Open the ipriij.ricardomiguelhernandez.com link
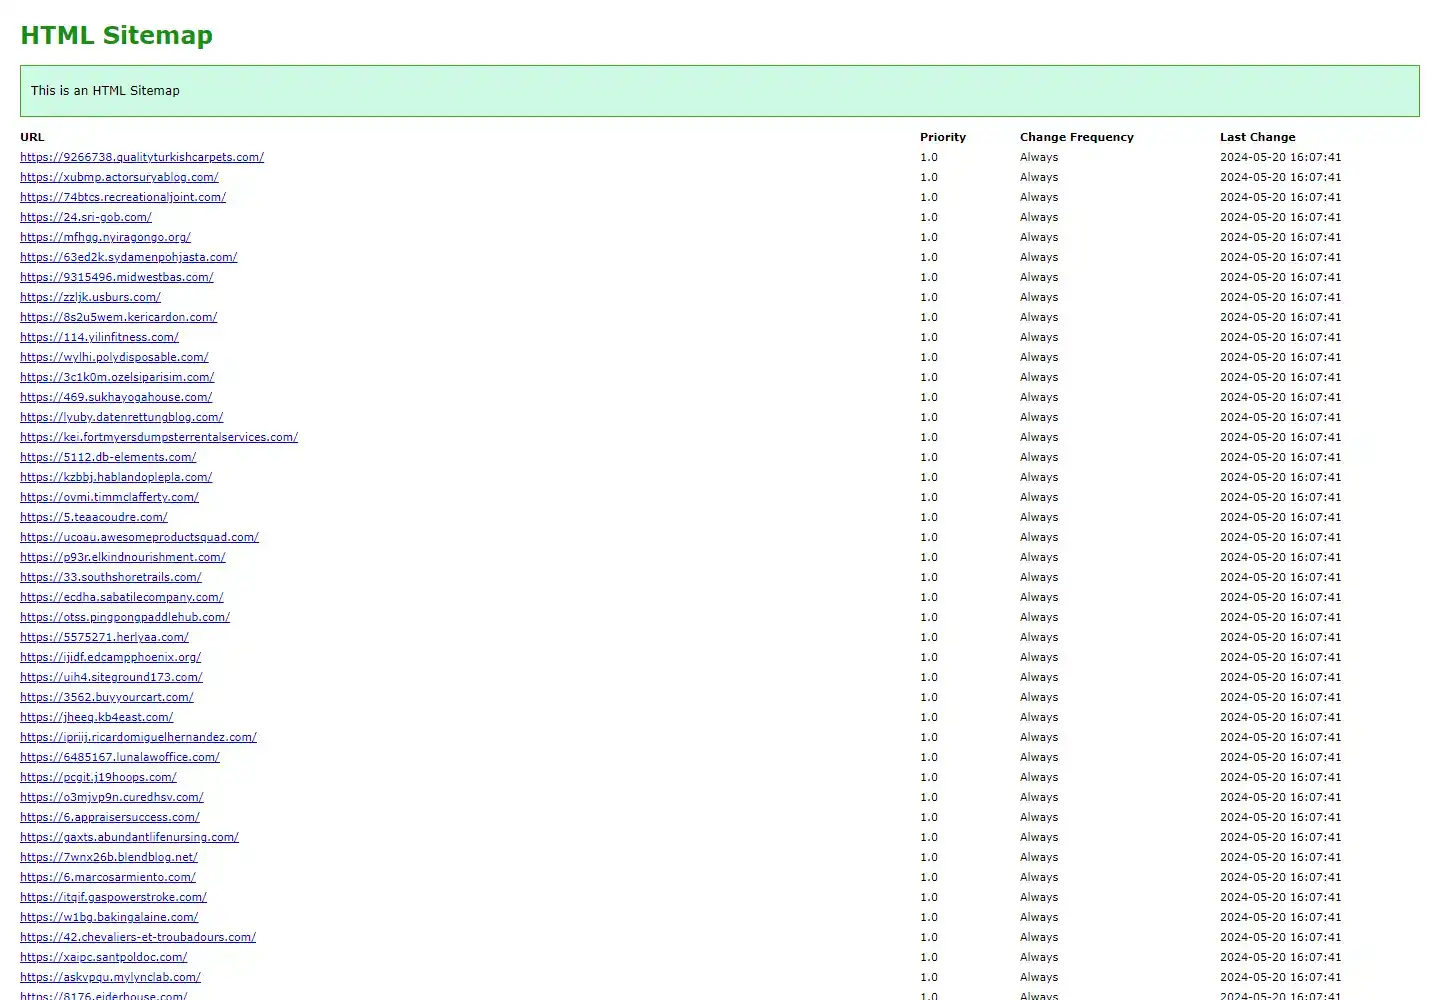This screenshot has width=1440, height=1000. tap(138, 737)
